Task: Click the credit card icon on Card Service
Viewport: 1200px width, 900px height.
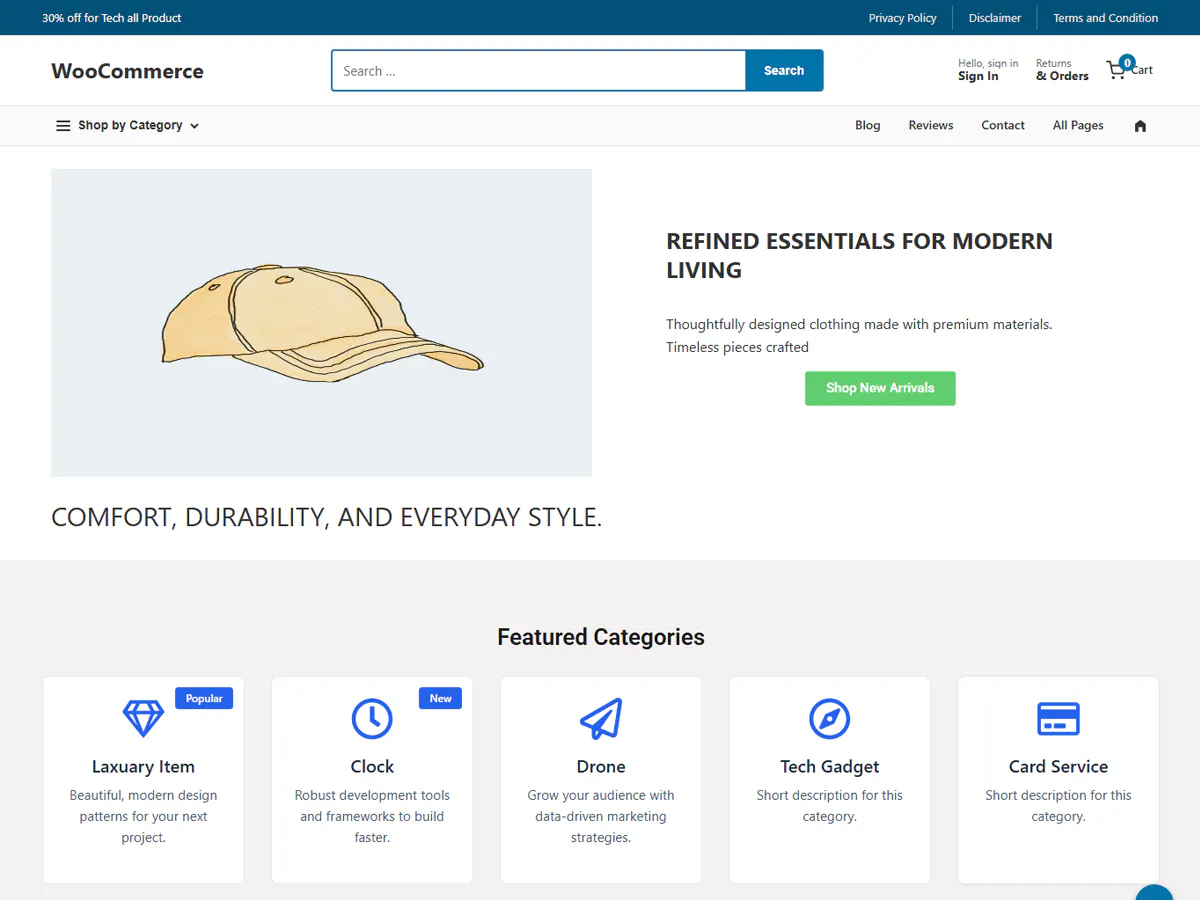Action: coord(1058,718)
